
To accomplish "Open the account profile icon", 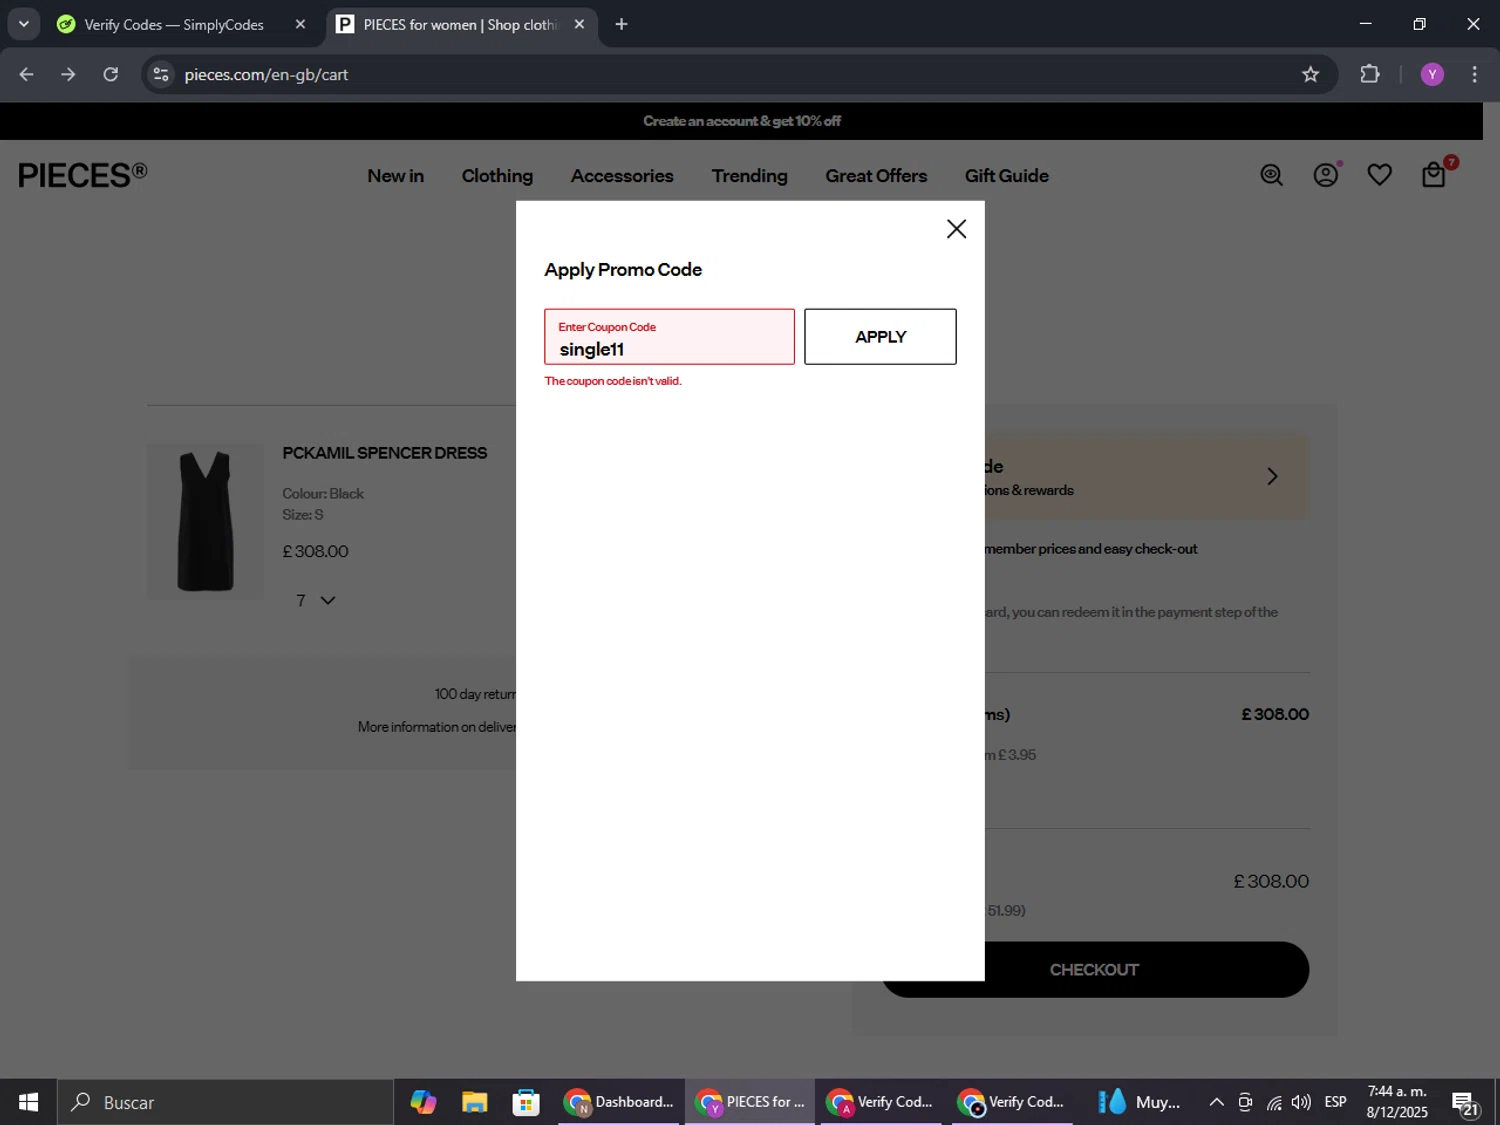I will 1326,176.
